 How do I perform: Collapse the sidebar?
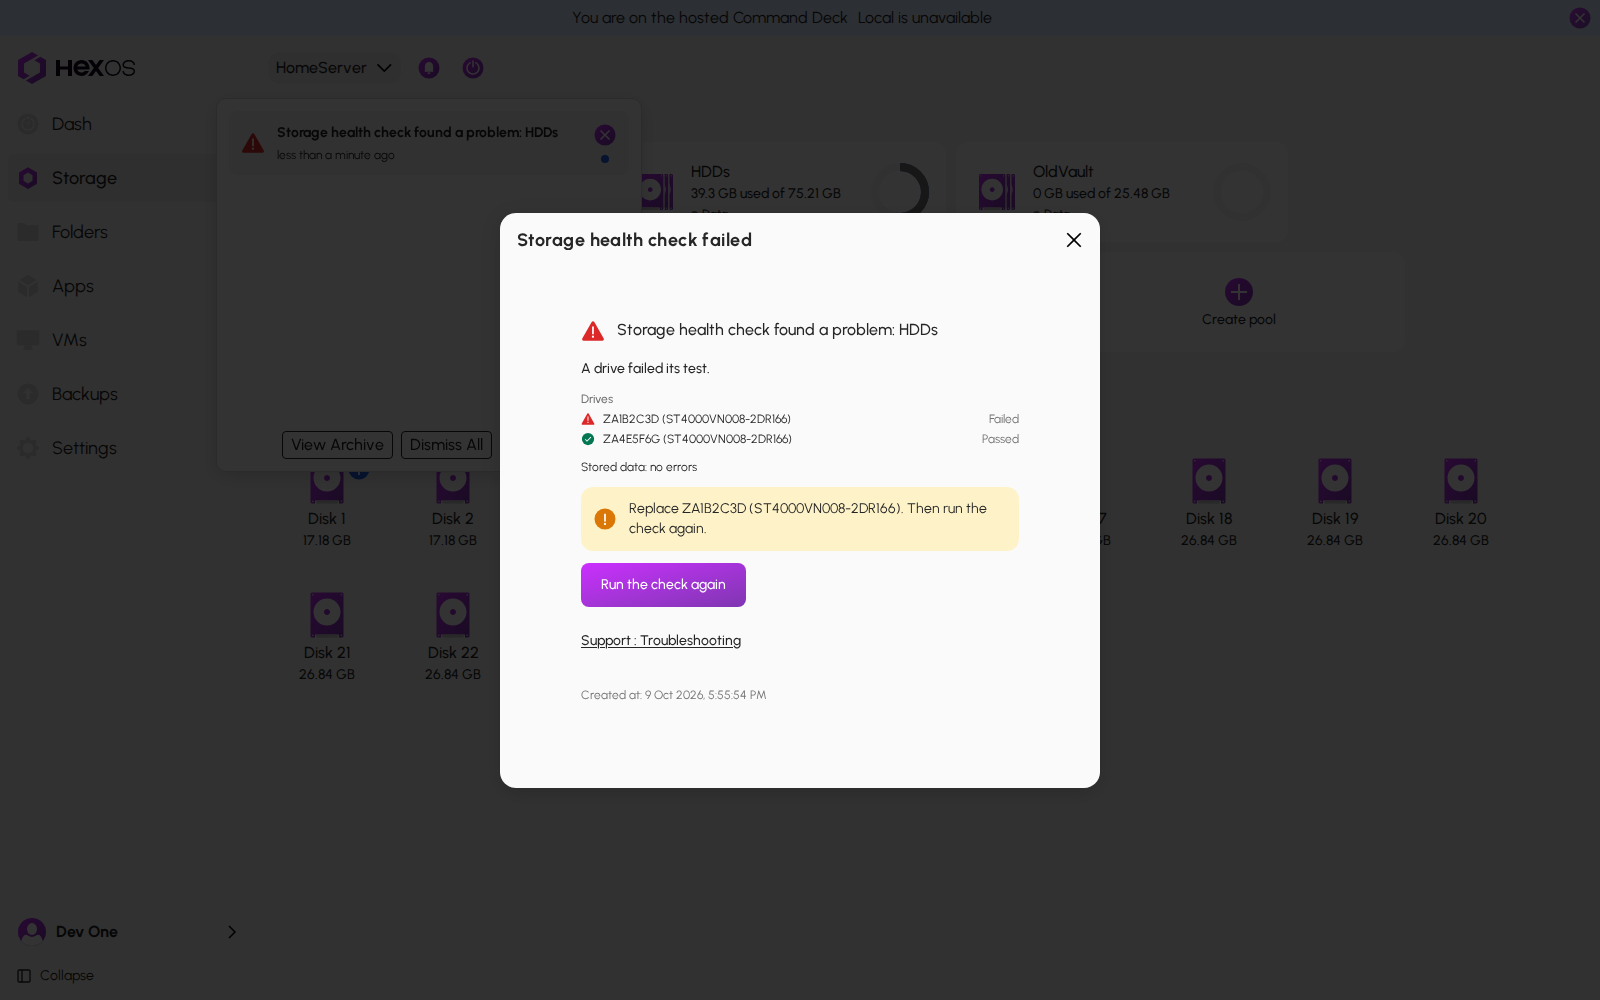(x=56, y=976)
